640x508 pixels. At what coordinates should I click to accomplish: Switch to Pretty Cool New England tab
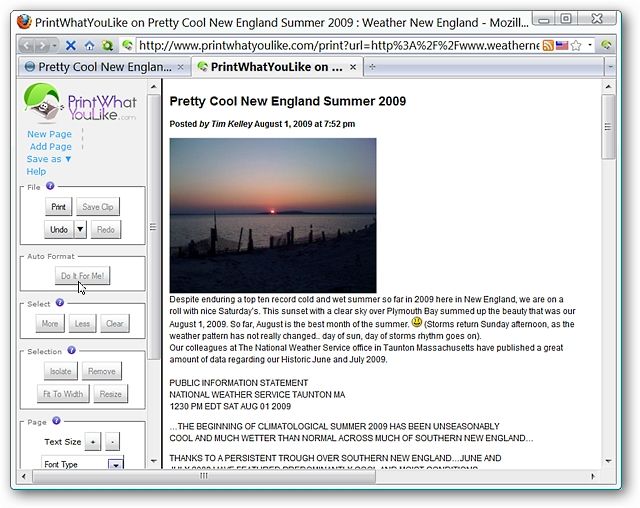[x=104, y=67]
